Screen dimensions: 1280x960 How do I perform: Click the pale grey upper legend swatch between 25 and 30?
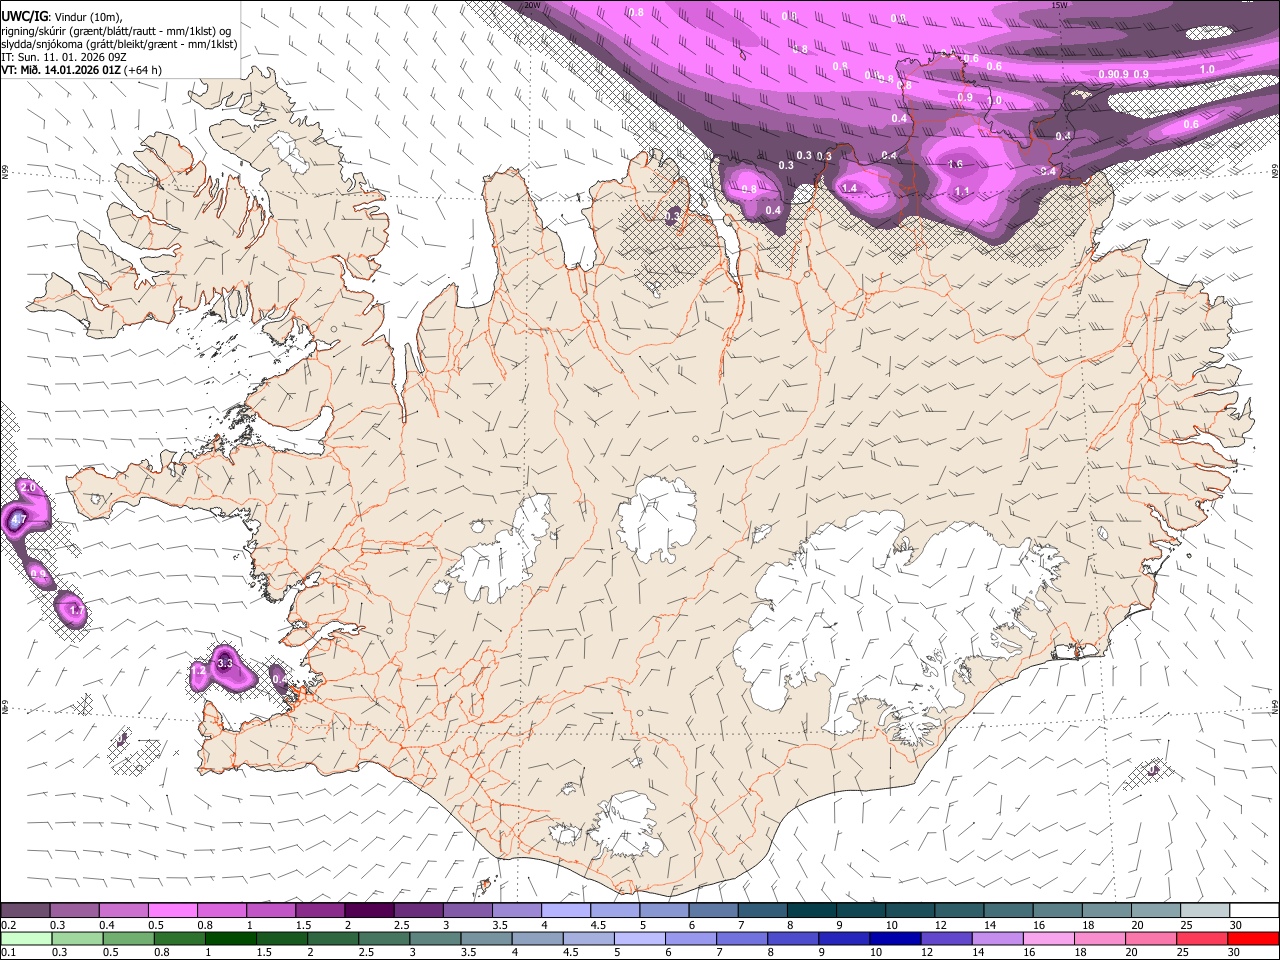pos(1204,910)
